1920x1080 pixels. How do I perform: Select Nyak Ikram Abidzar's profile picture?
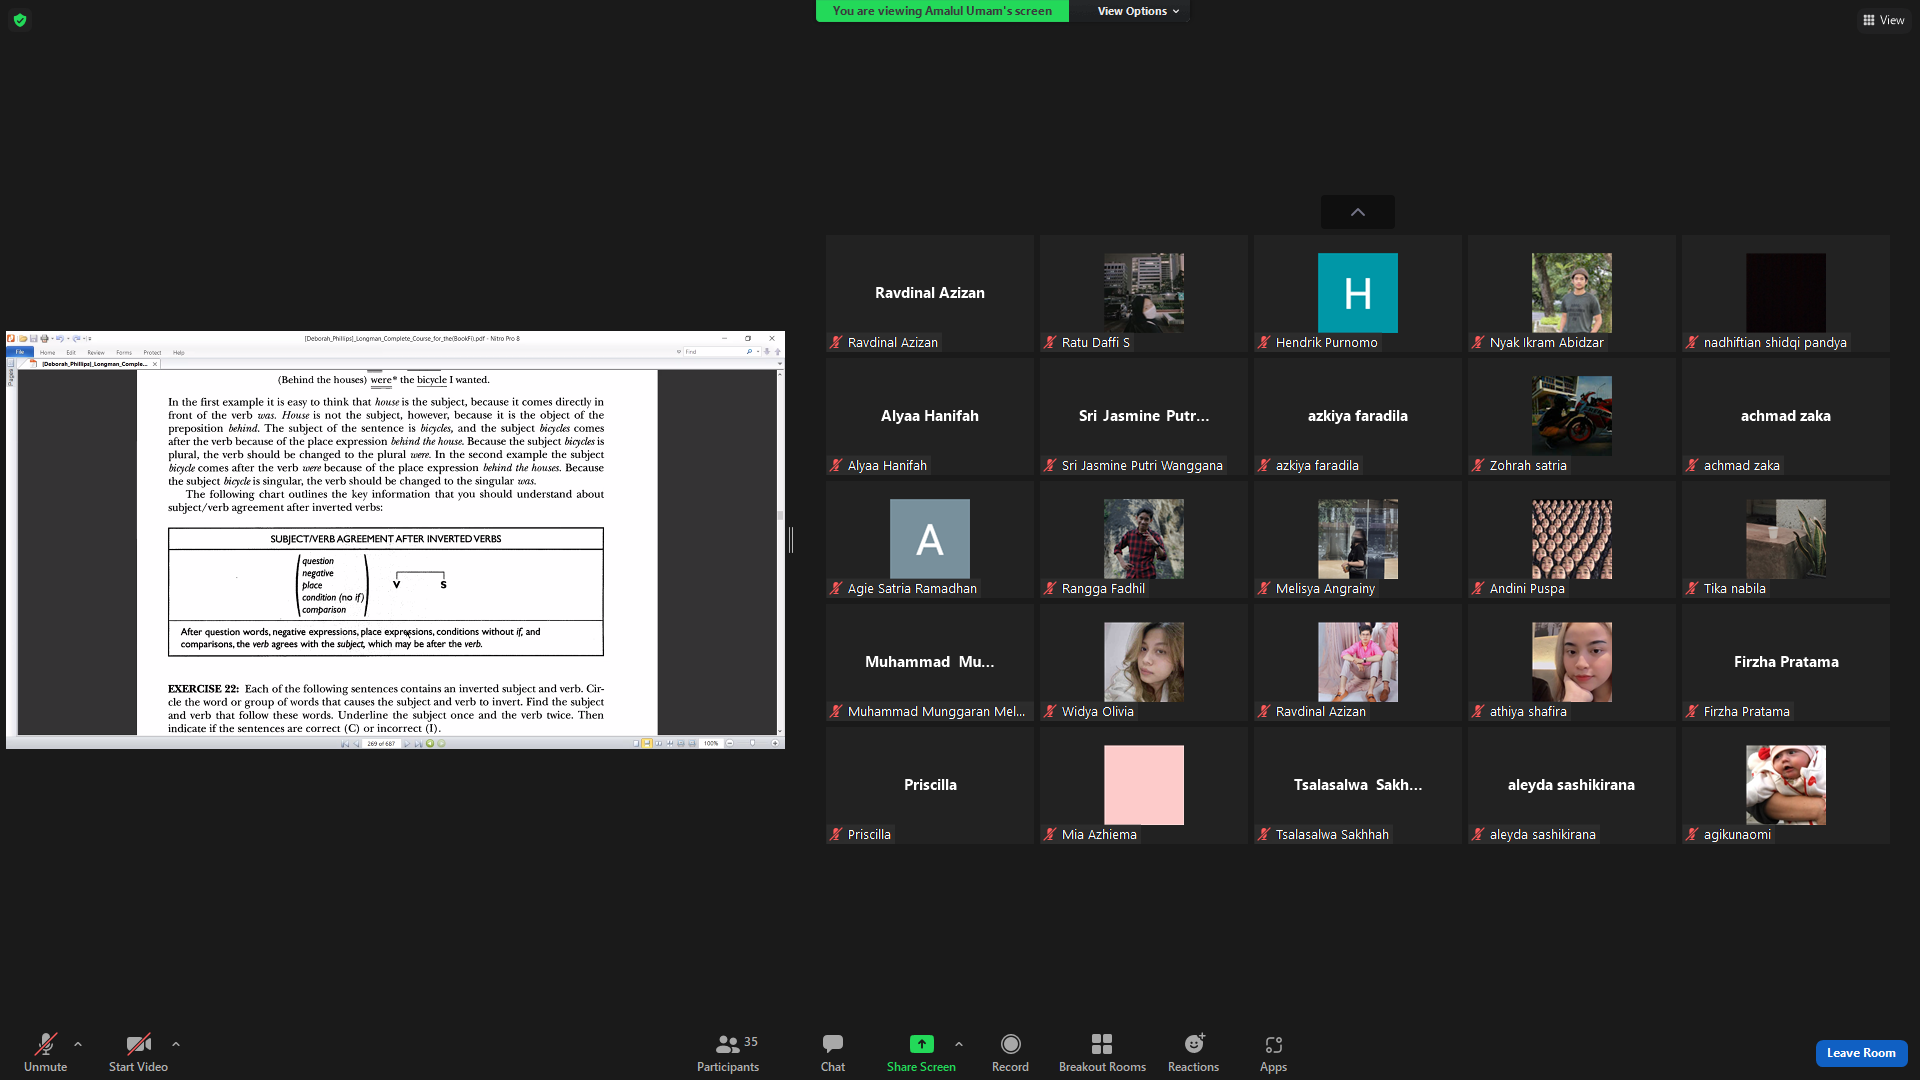pos(1572,293)
